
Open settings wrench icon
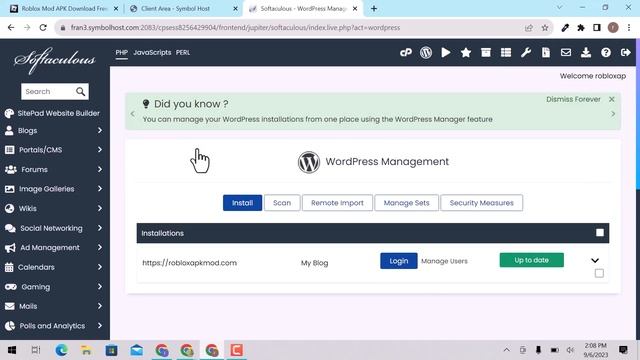526,52
